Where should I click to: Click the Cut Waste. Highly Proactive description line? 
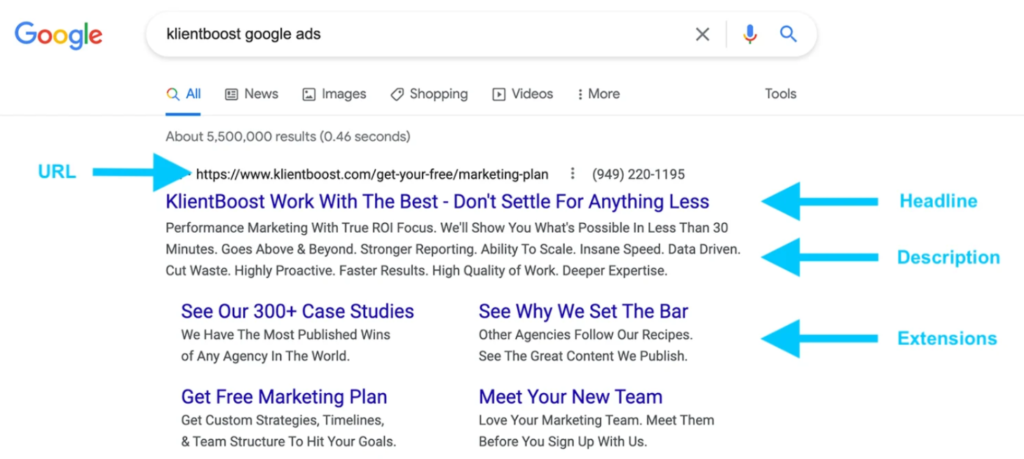[417, 270]
